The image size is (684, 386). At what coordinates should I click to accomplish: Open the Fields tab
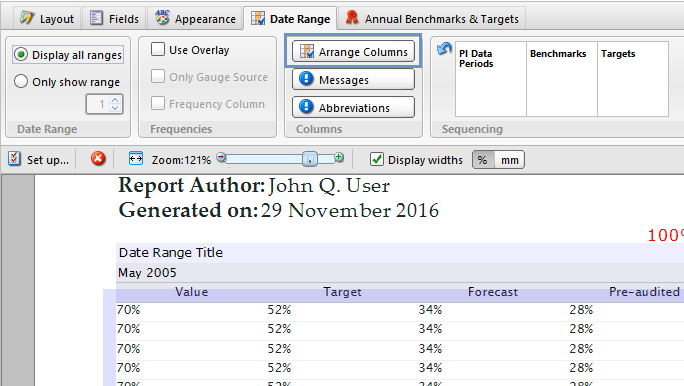coord(114,19)
